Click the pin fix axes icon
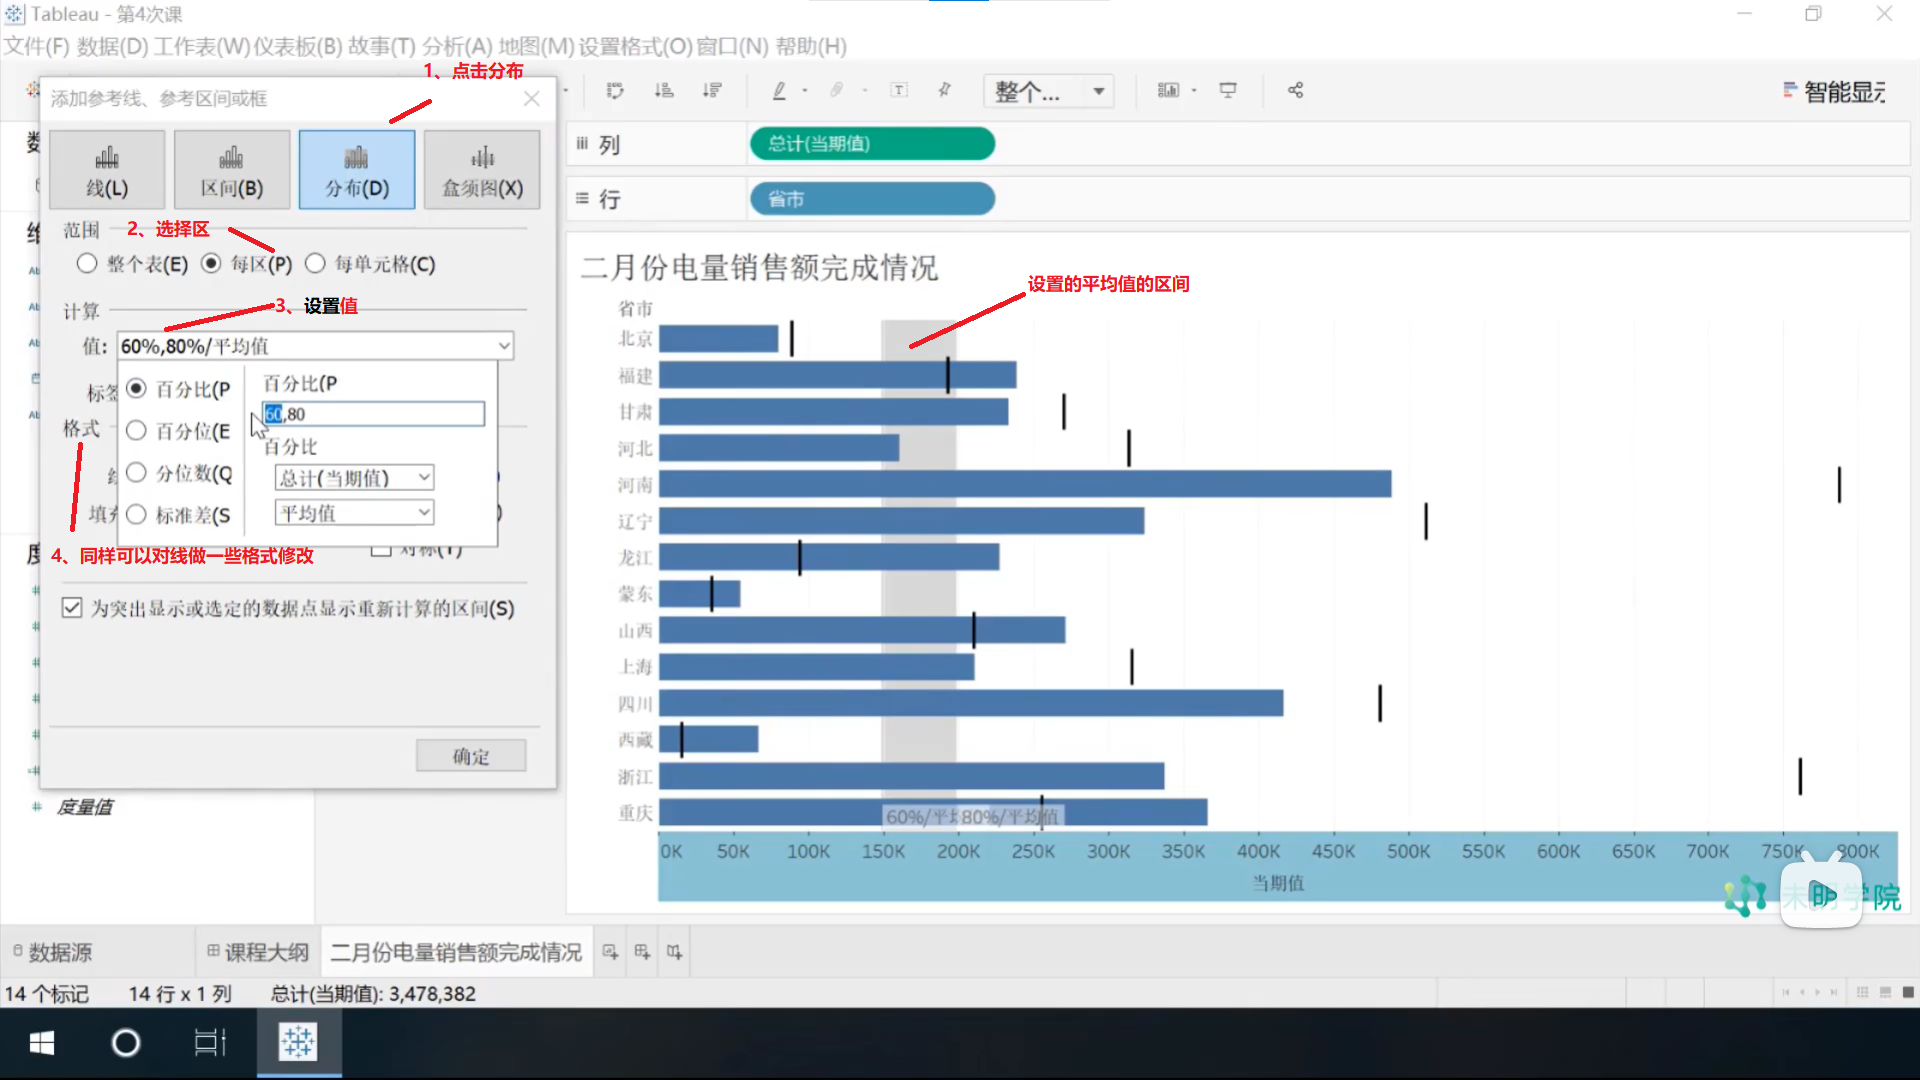 [x=945, y=91]
